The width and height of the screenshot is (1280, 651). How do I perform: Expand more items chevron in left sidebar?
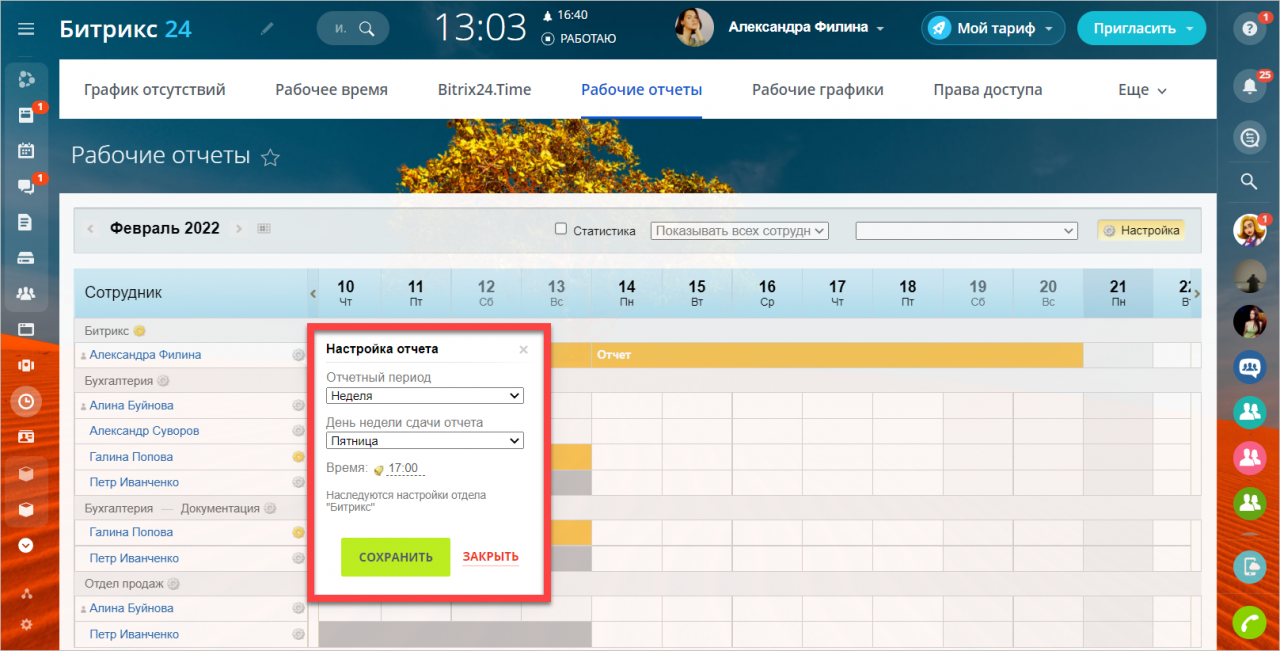pos(26,545)
